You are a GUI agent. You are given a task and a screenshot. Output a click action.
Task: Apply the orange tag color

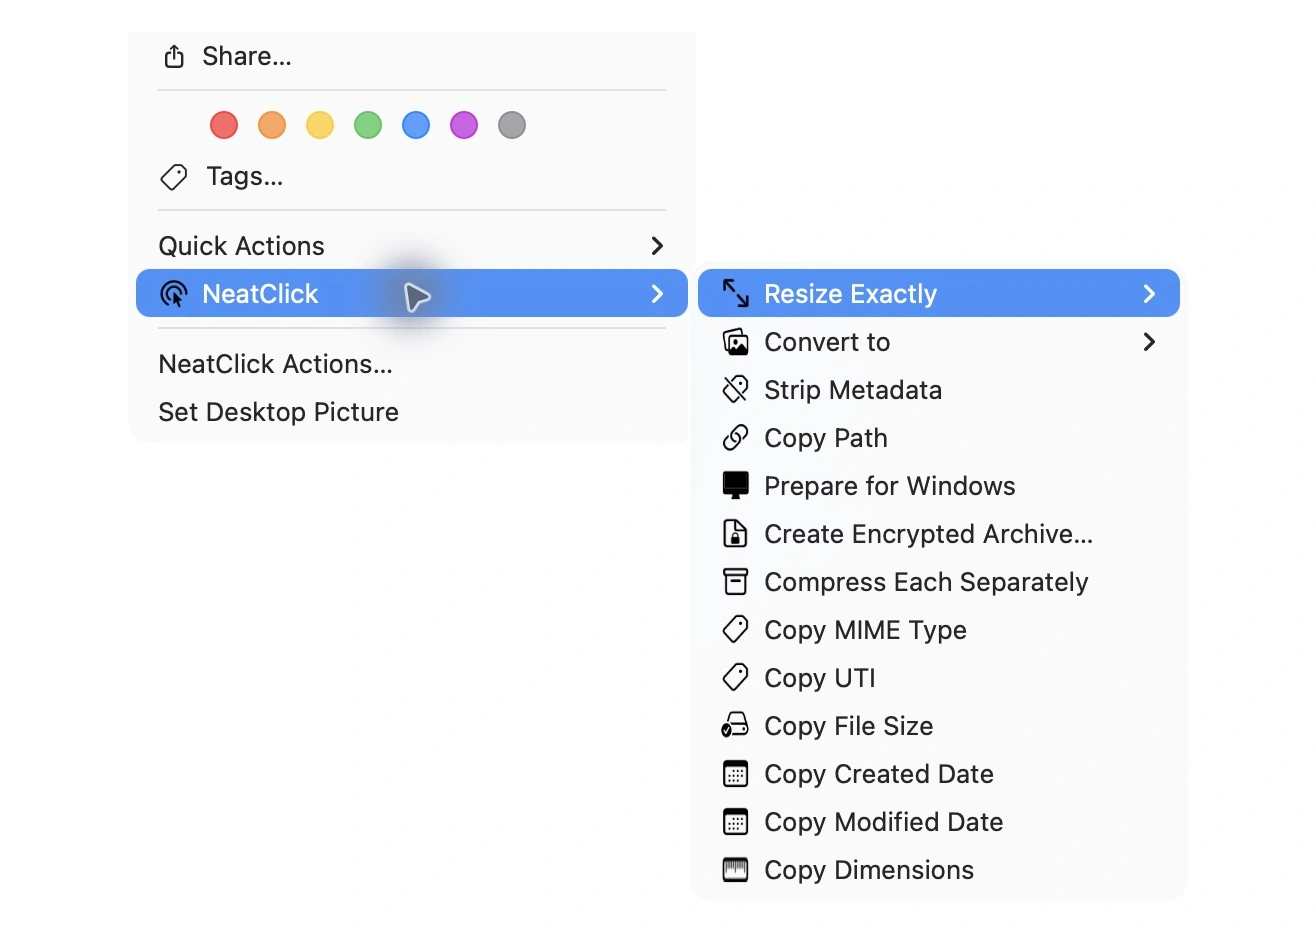click(272, 125)
